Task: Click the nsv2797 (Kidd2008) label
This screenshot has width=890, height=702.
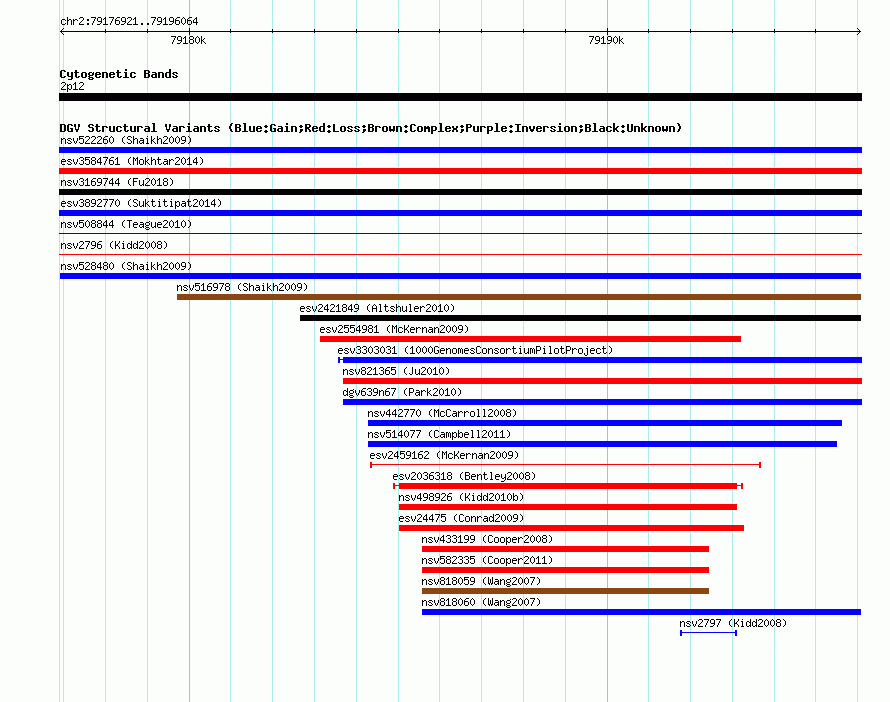Action: pos(733,623)
